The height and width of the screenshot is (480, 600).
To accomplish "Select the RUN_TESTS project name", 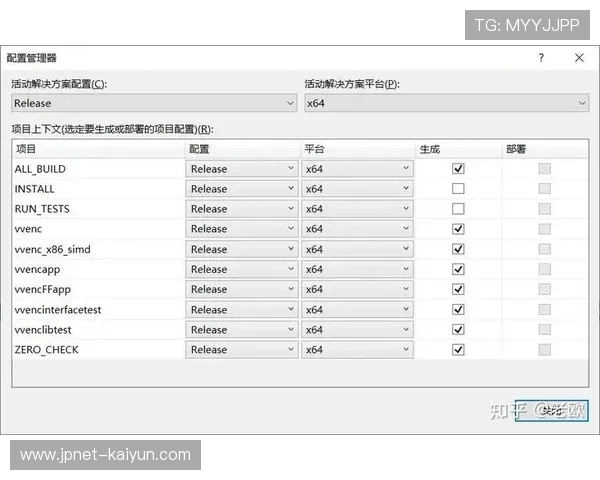I will click(42, 209).
